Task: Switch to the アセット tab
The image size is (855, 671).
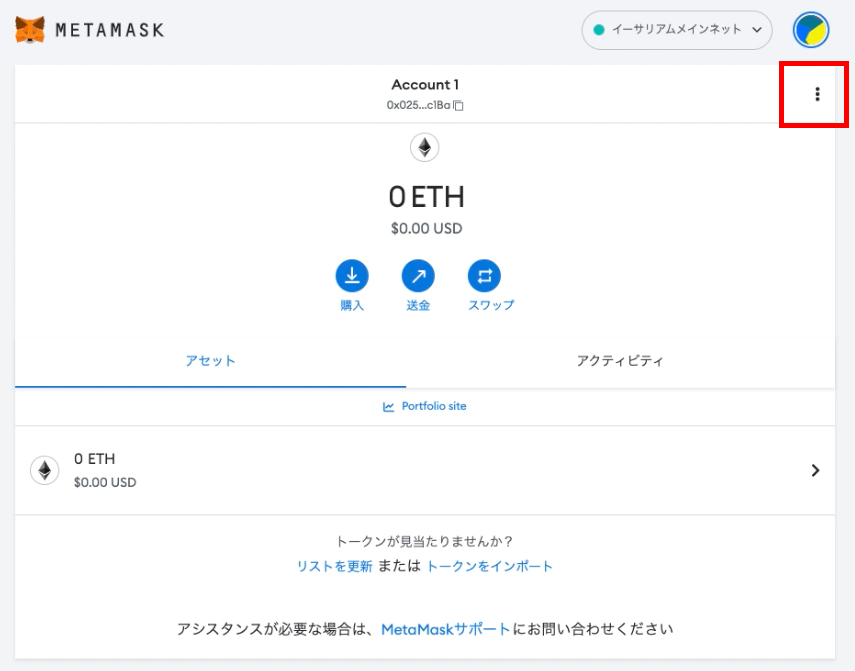Action: click(x=210, y=361)
